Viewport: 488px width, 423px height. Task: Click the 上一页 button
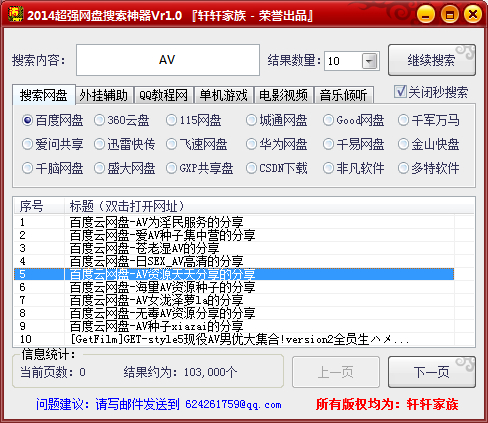pyautogui.click(x=336, y=372)
